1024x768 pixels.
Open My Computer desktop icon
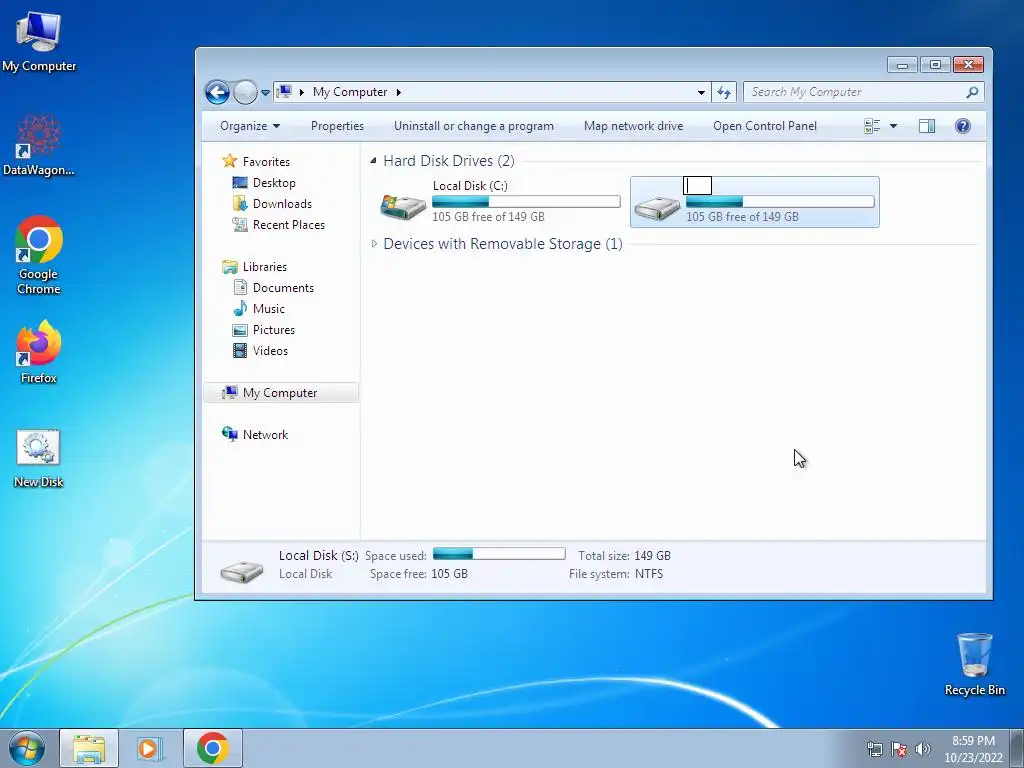pos(39,41)
